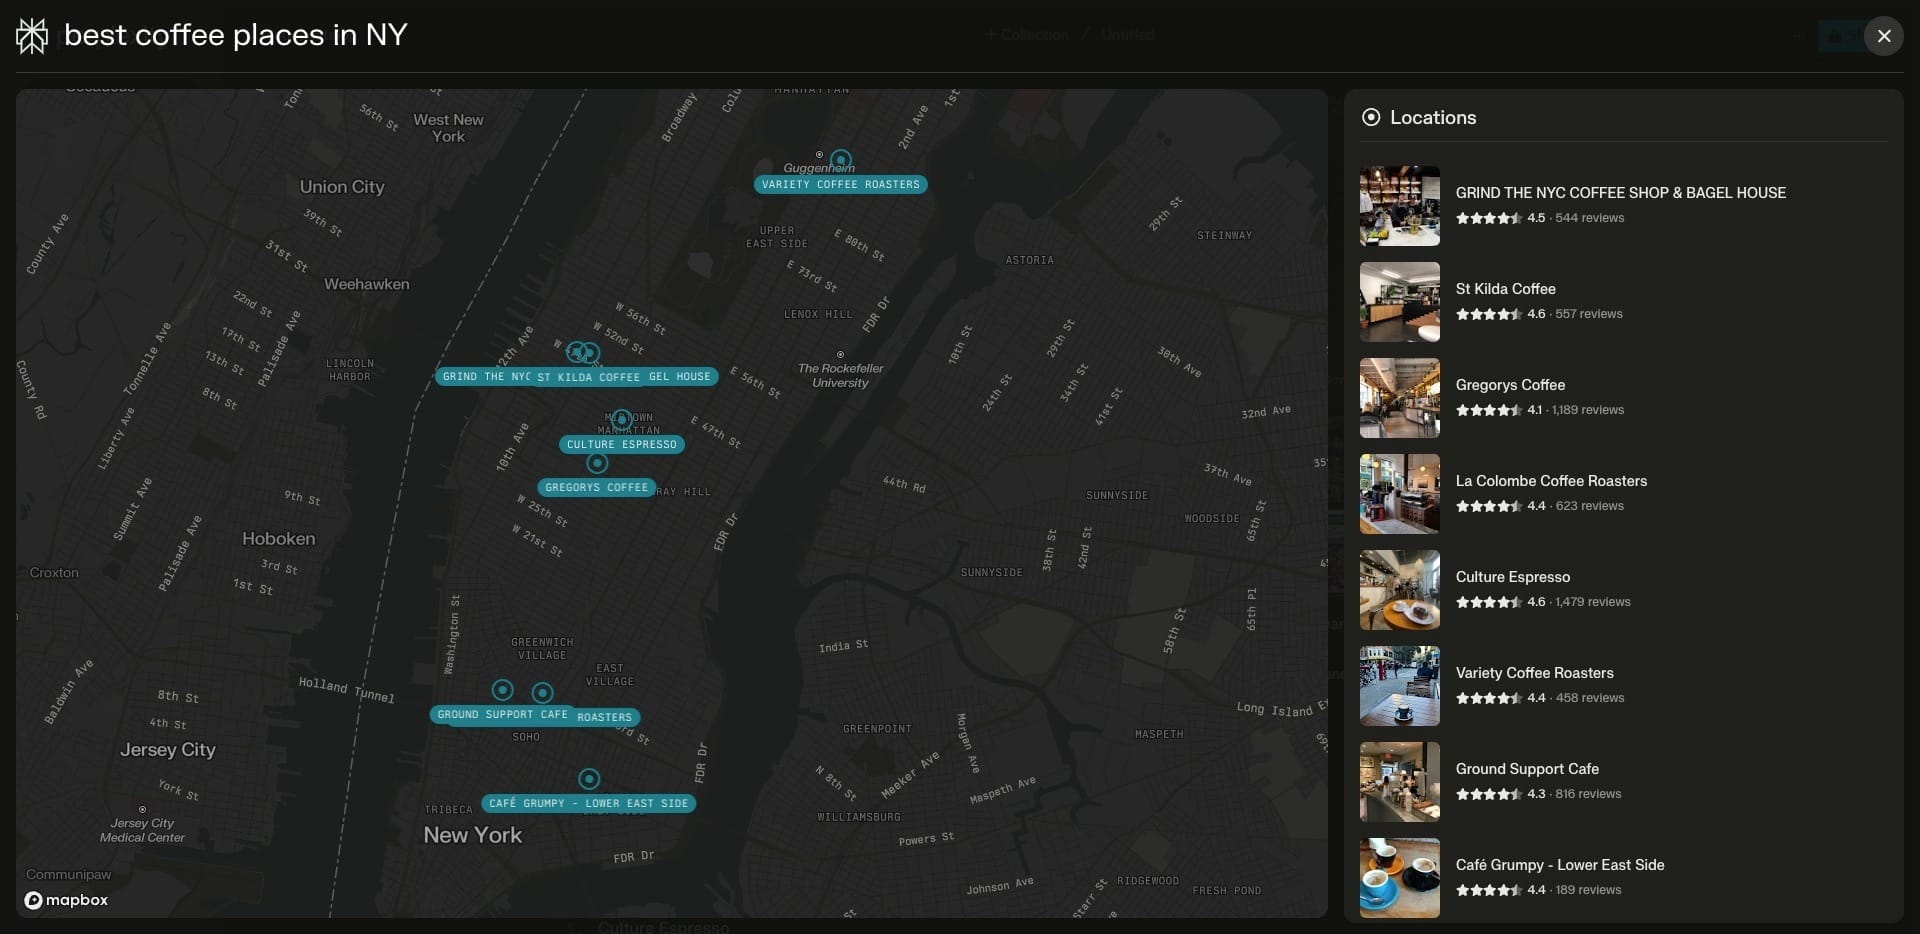Click the ST KILDA COFFEE map label

(588, 377)
